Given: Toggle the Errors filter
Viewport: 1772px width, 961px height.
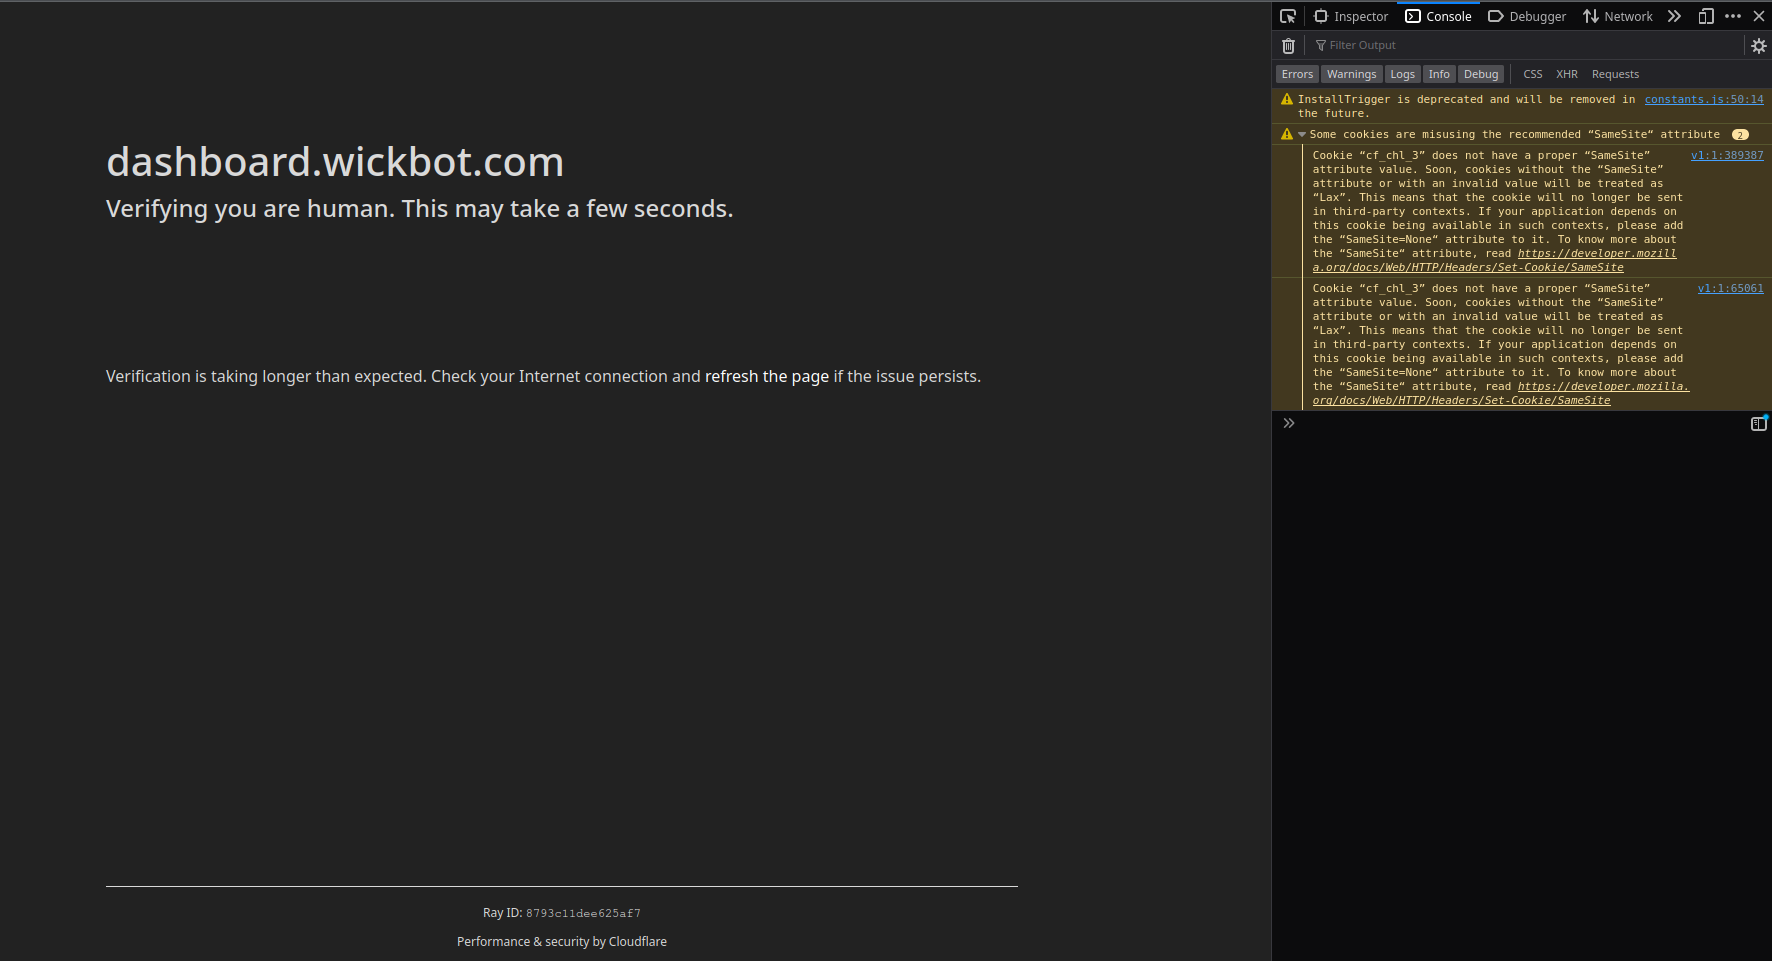Looking at the screenshot, I should click(x=1297, y=74).
